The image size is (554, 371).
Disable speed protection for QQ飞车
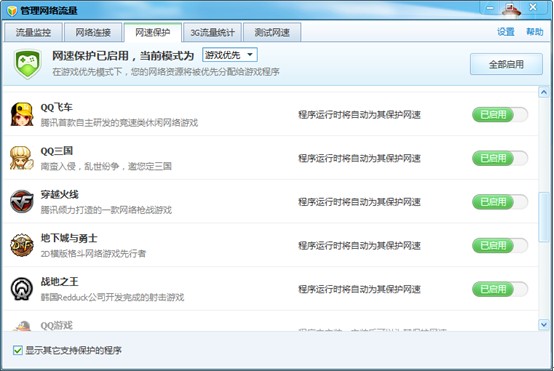click(500, 115)
